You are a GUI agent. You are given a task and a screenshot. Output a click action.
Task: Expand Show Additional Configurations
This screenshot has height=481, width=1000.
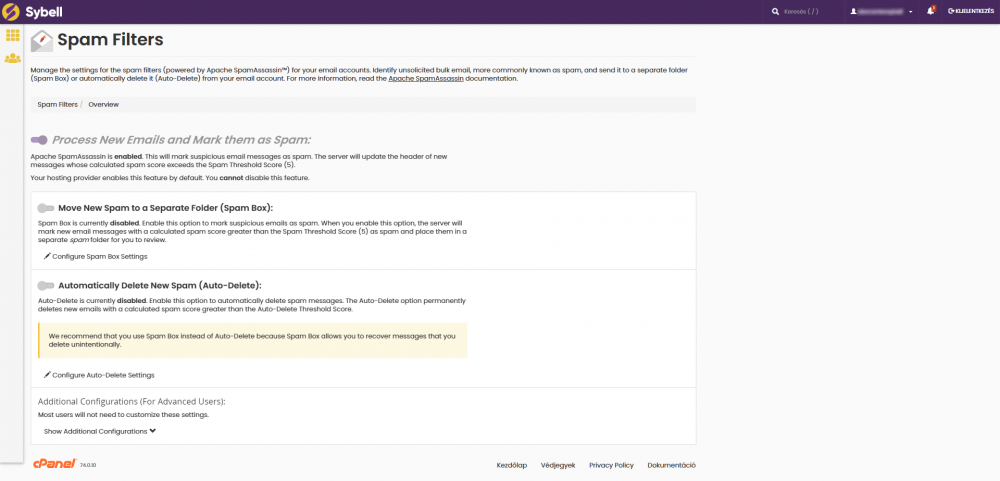(x=100, y=431)
